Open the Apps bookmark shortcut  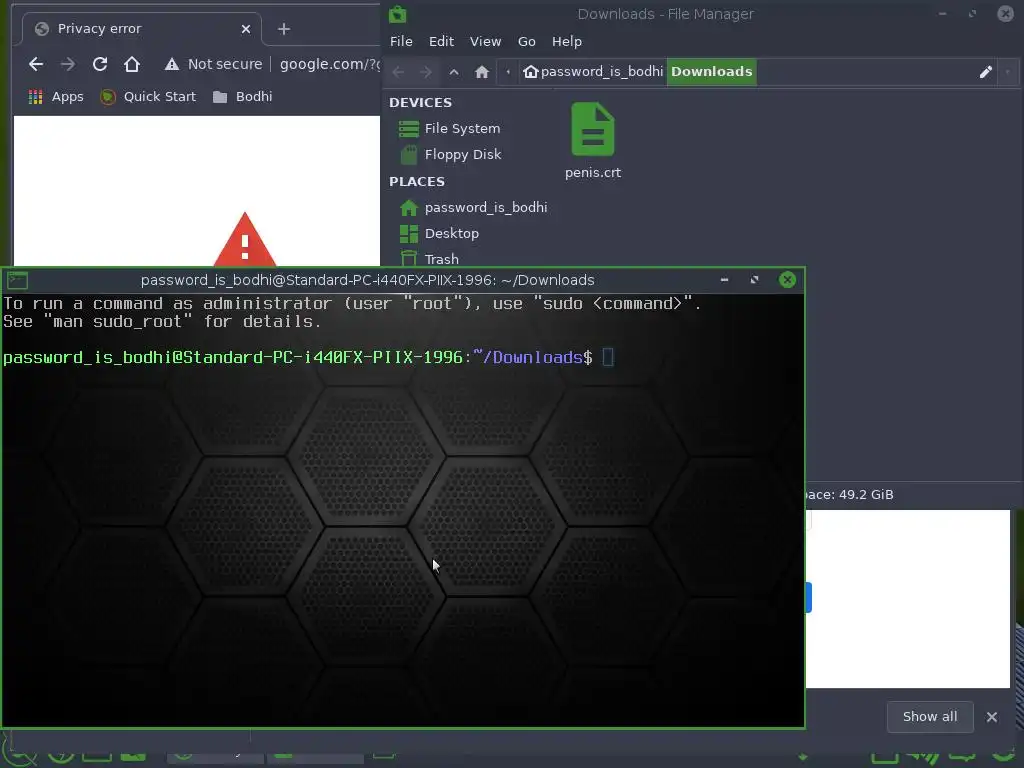[x=56, y=97]
